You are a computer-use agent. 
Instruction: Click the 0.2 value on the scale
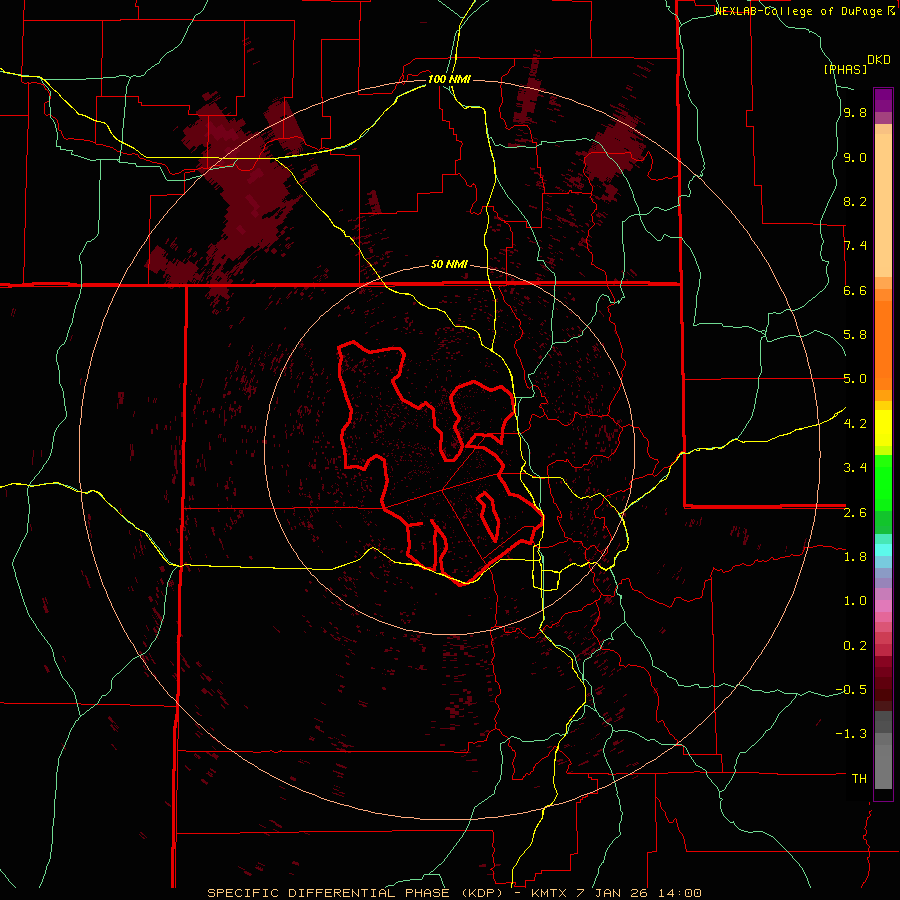(855, 646)
